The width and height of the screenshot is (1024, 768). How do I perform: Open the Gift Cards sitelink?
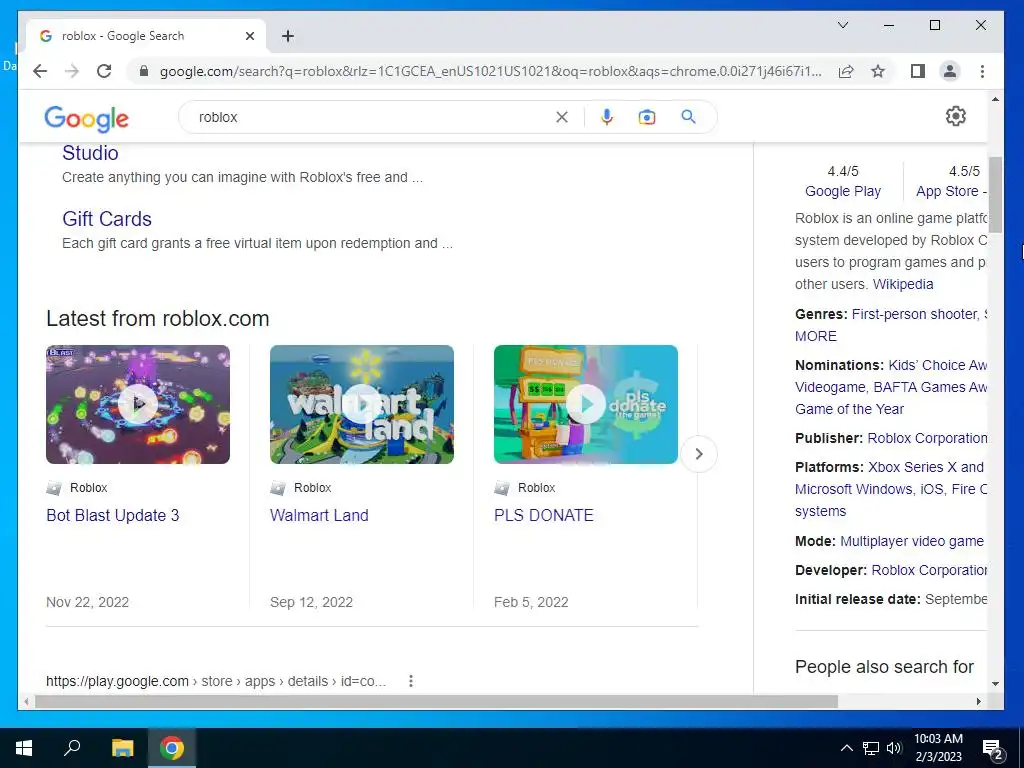click(x=107, y=219)
